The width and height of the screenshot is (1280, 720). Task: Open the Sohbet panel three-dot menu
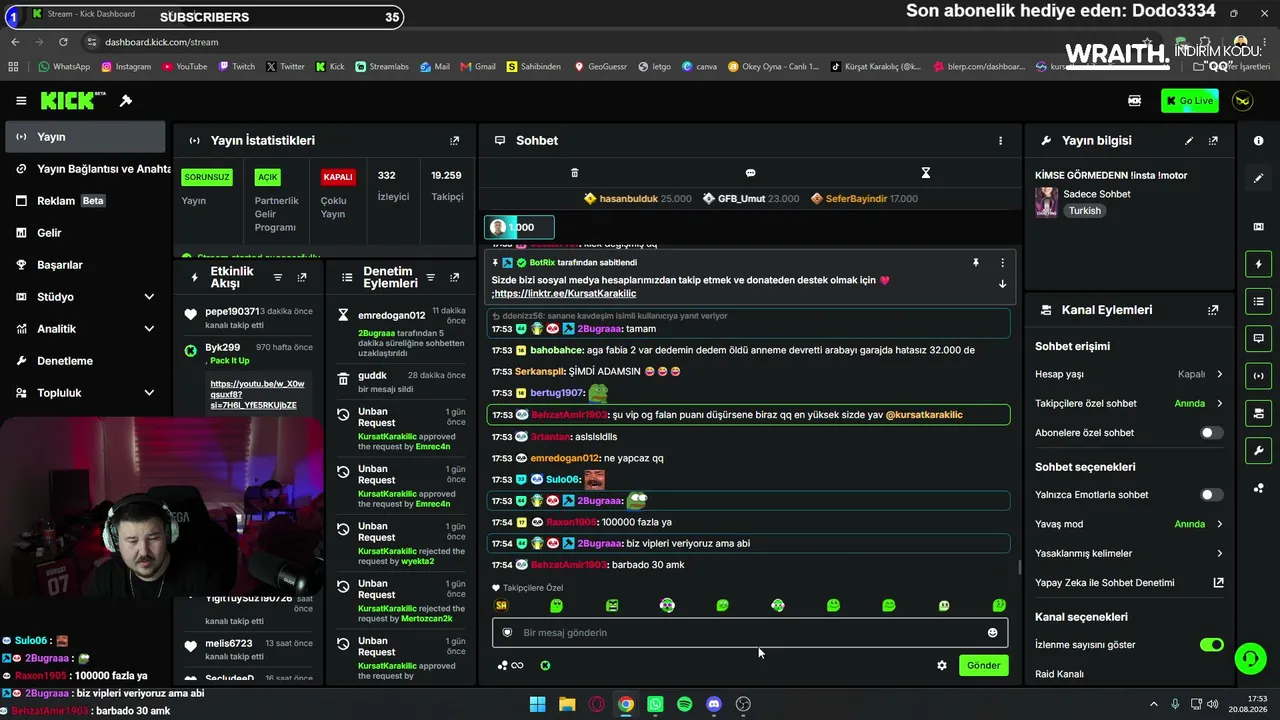click(x=1000, y=141)
